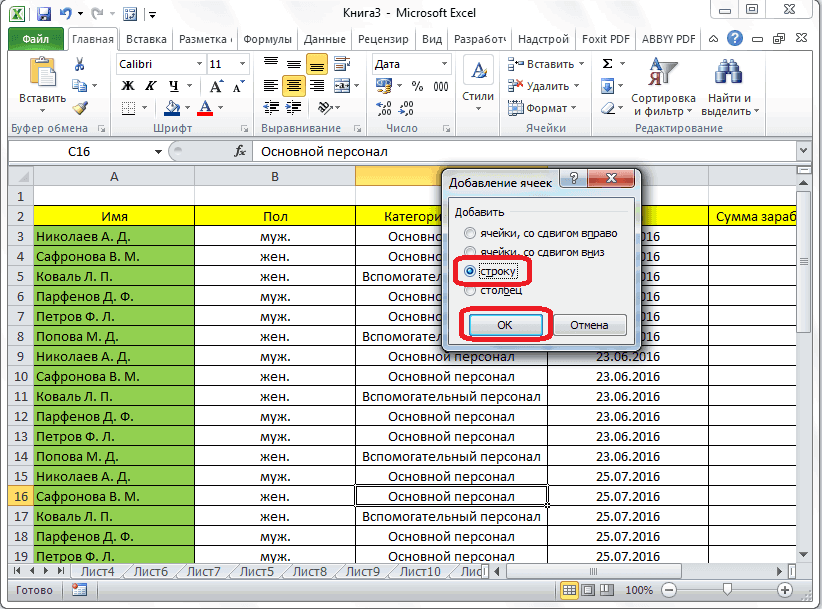Select the Format Painter brush icon
The width and height of the screenshot is (822, 609).
pos(80,108)
